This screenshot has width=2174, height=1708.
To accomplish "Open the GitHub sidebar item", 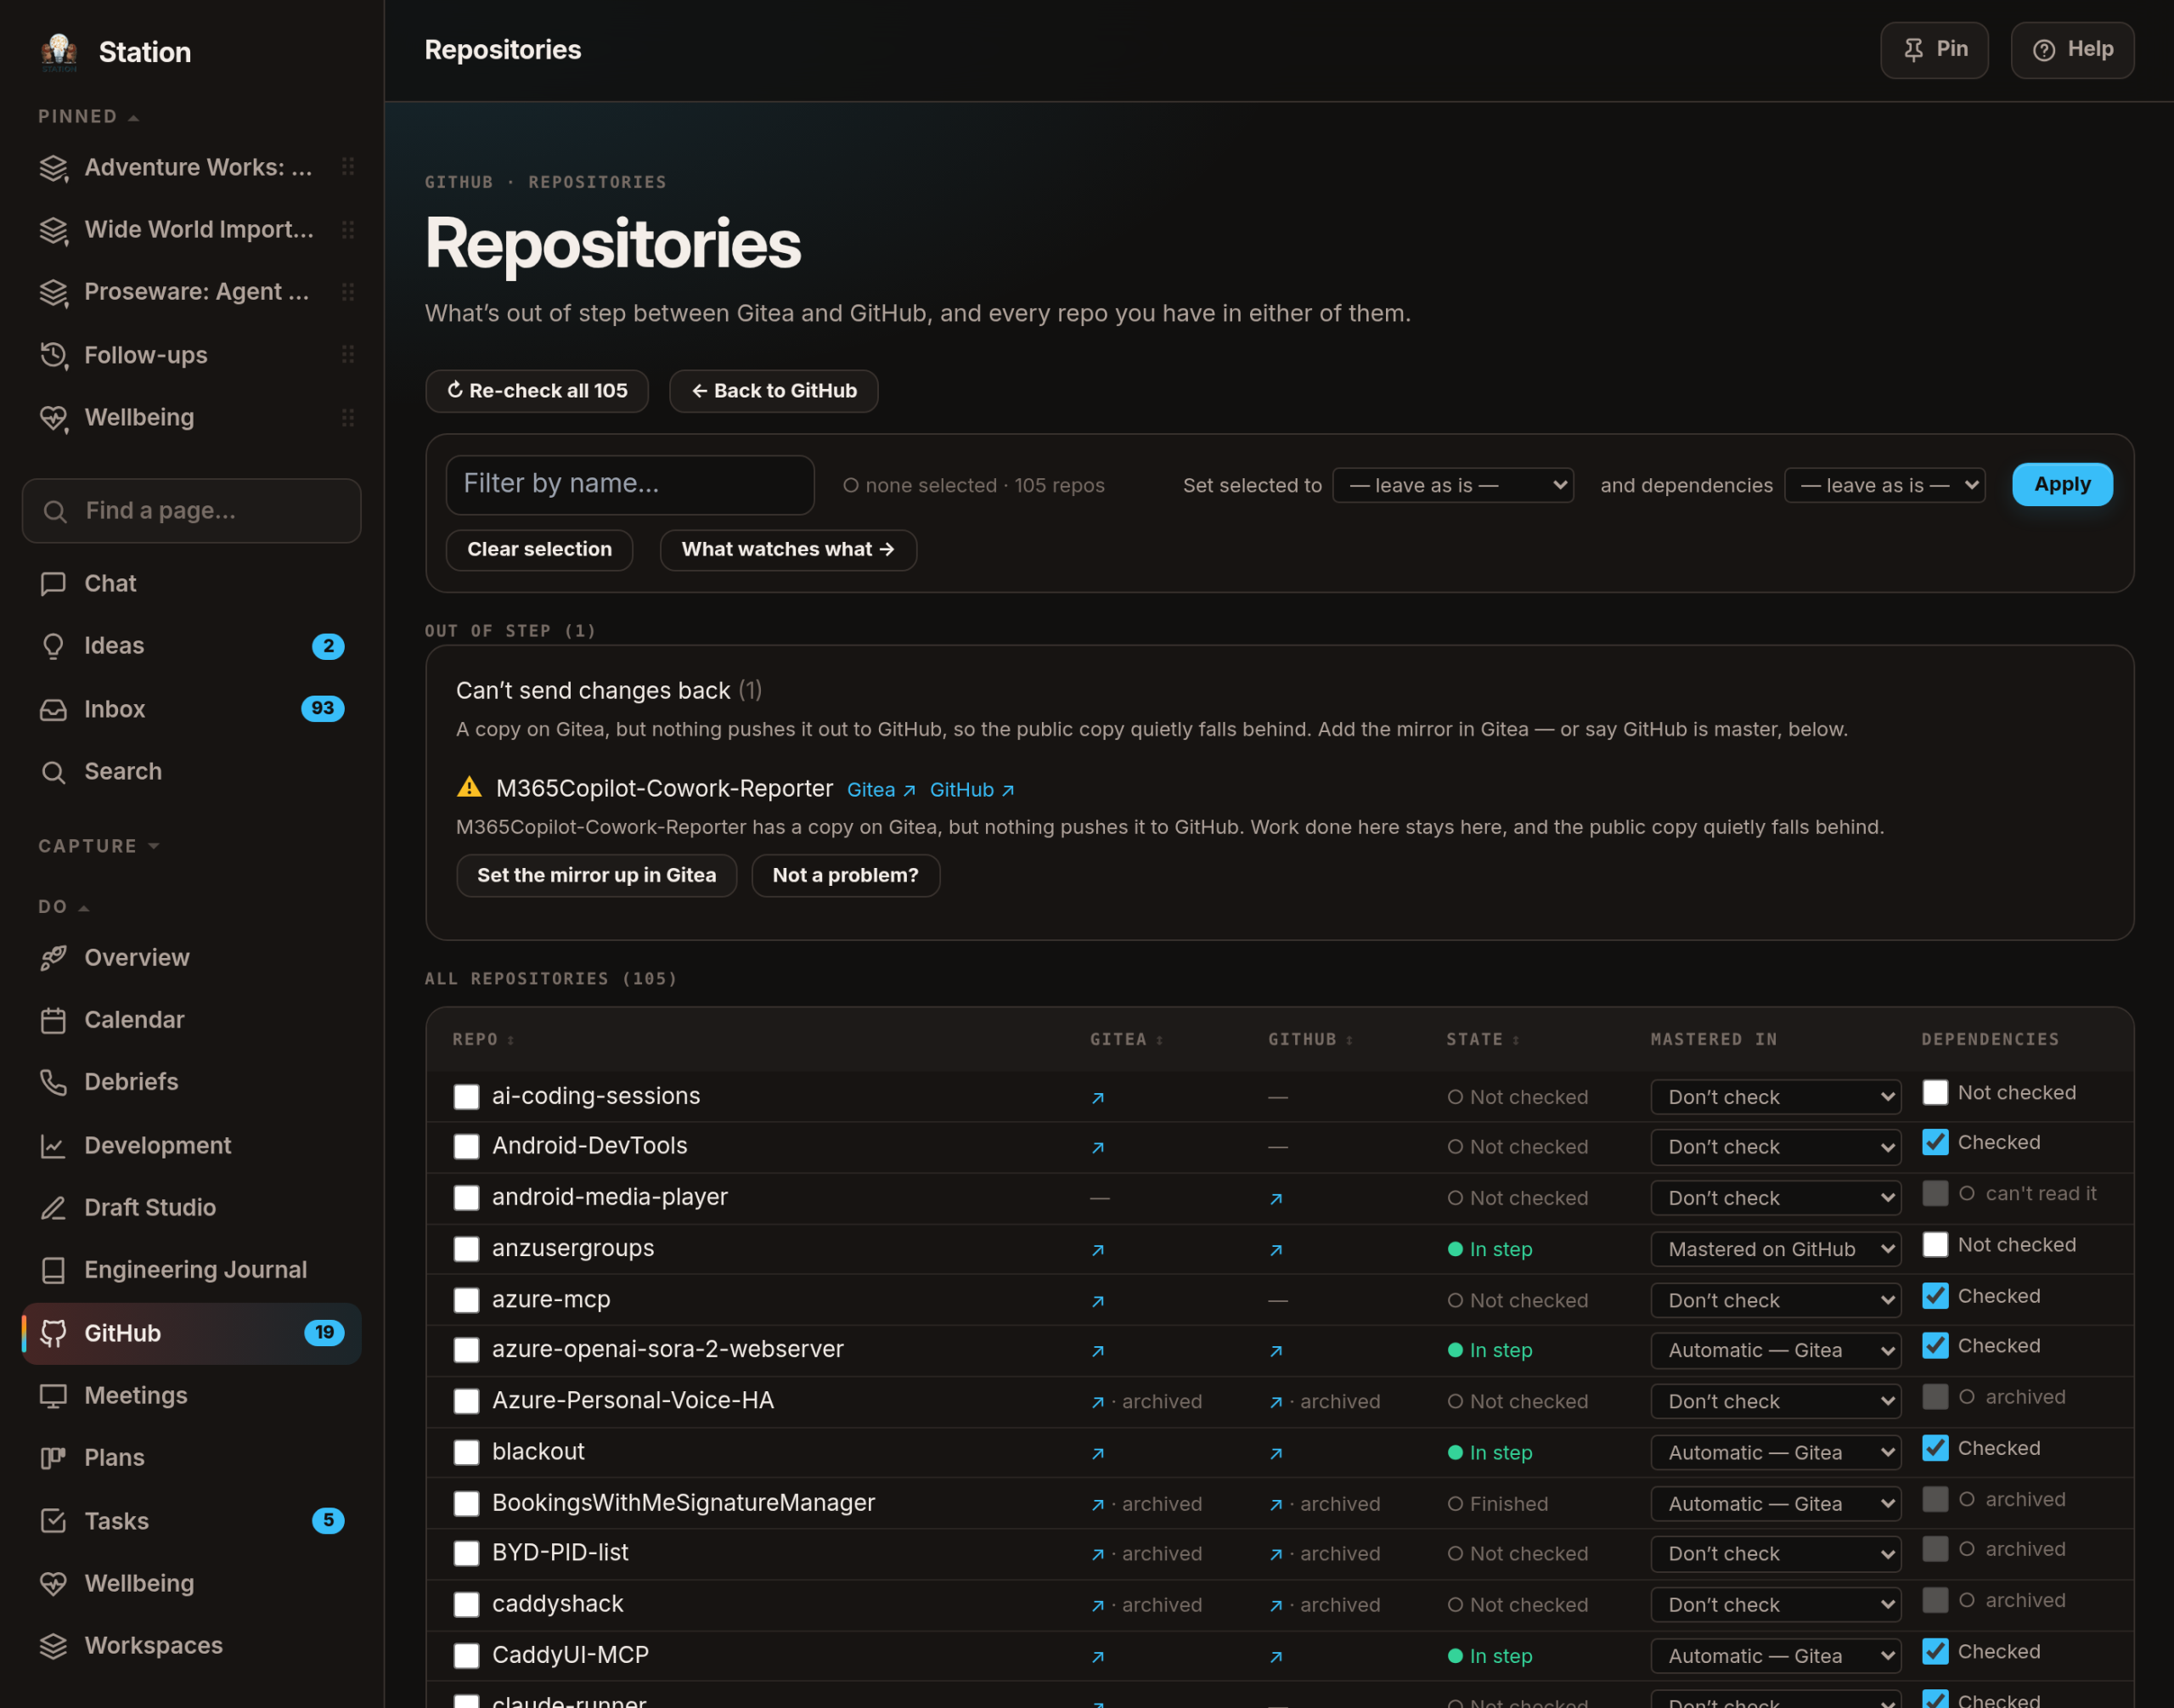I will click(x=192, y=1334).
